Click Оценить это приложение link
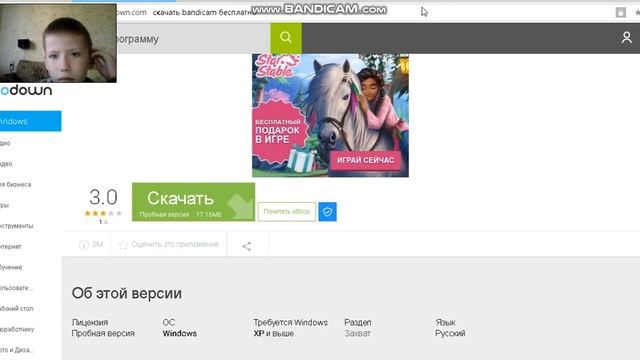 (x=175, y=244)
